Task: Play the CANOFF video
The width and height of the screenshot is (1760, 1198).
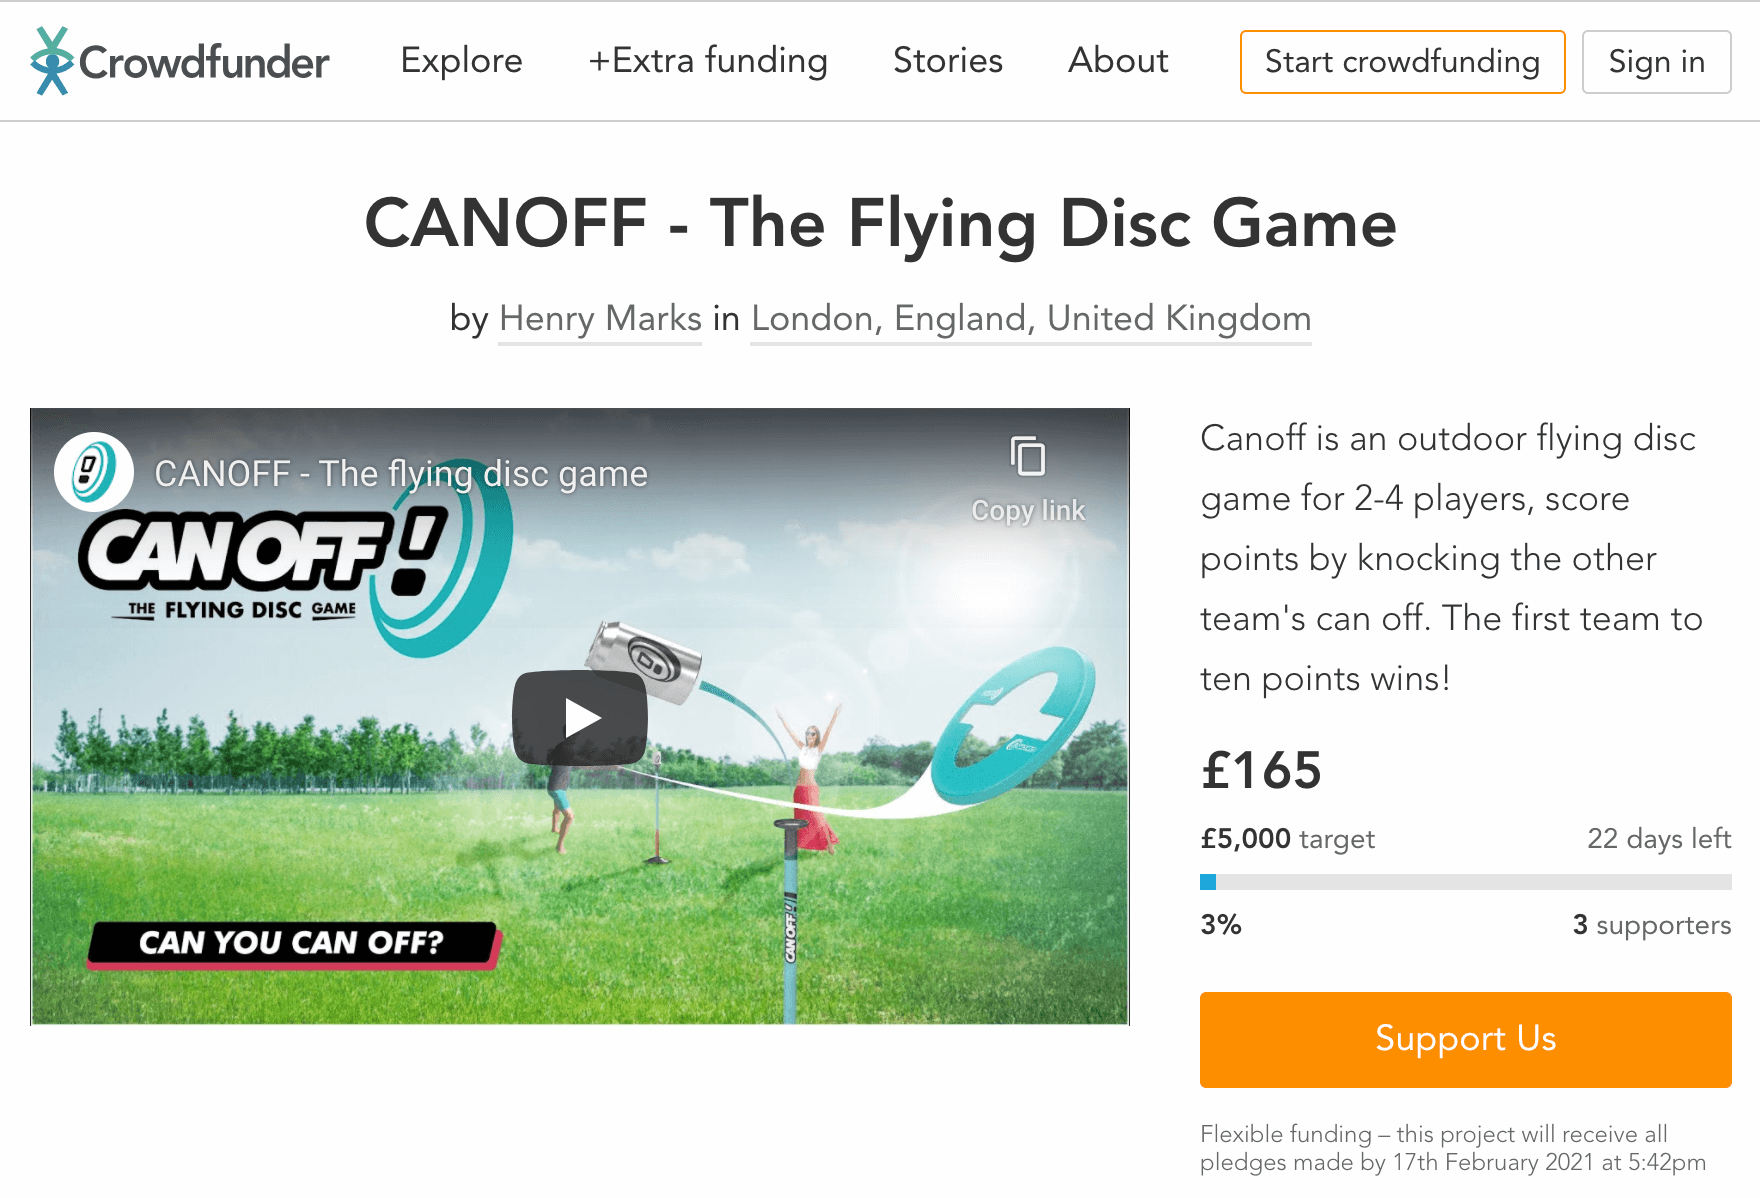Action: (580, 717)
